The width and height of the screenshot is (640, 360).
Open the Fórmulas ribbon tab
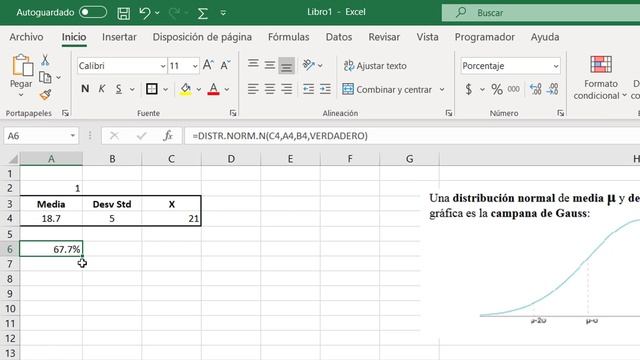(x=289, y=37)
